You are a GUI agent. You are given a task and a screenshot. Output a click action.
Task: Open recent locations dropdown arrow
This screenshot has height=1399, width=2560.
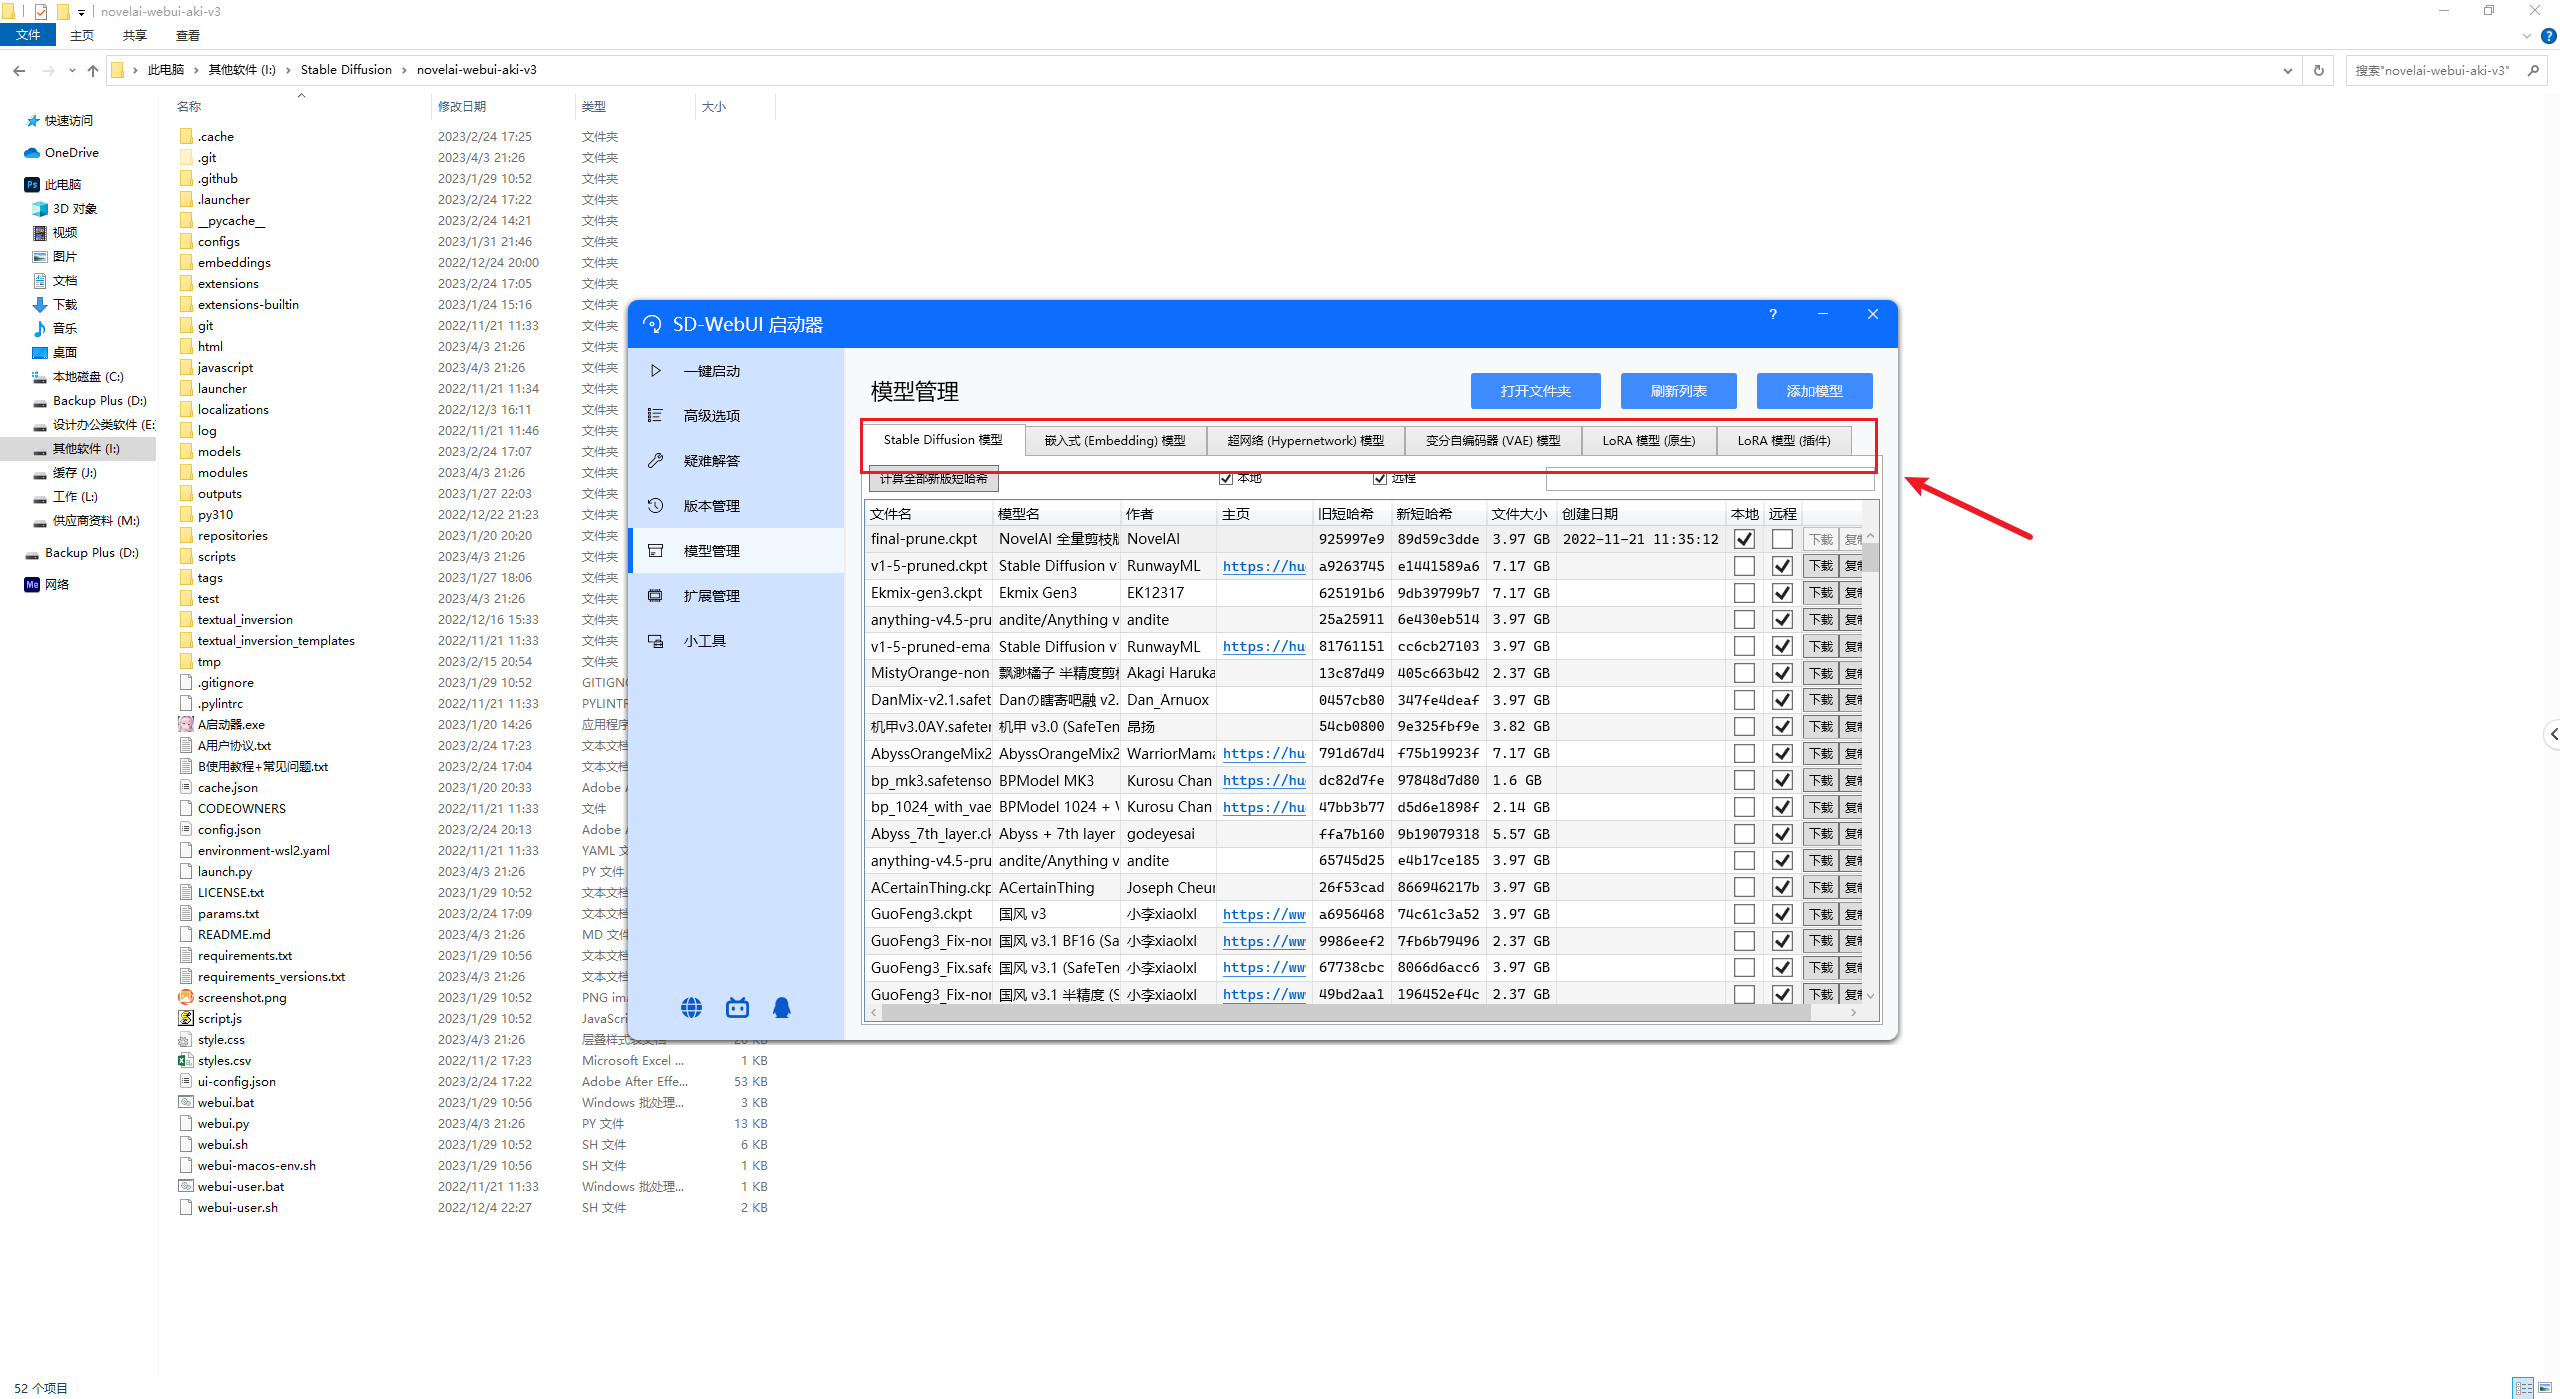tap(72, 70)
